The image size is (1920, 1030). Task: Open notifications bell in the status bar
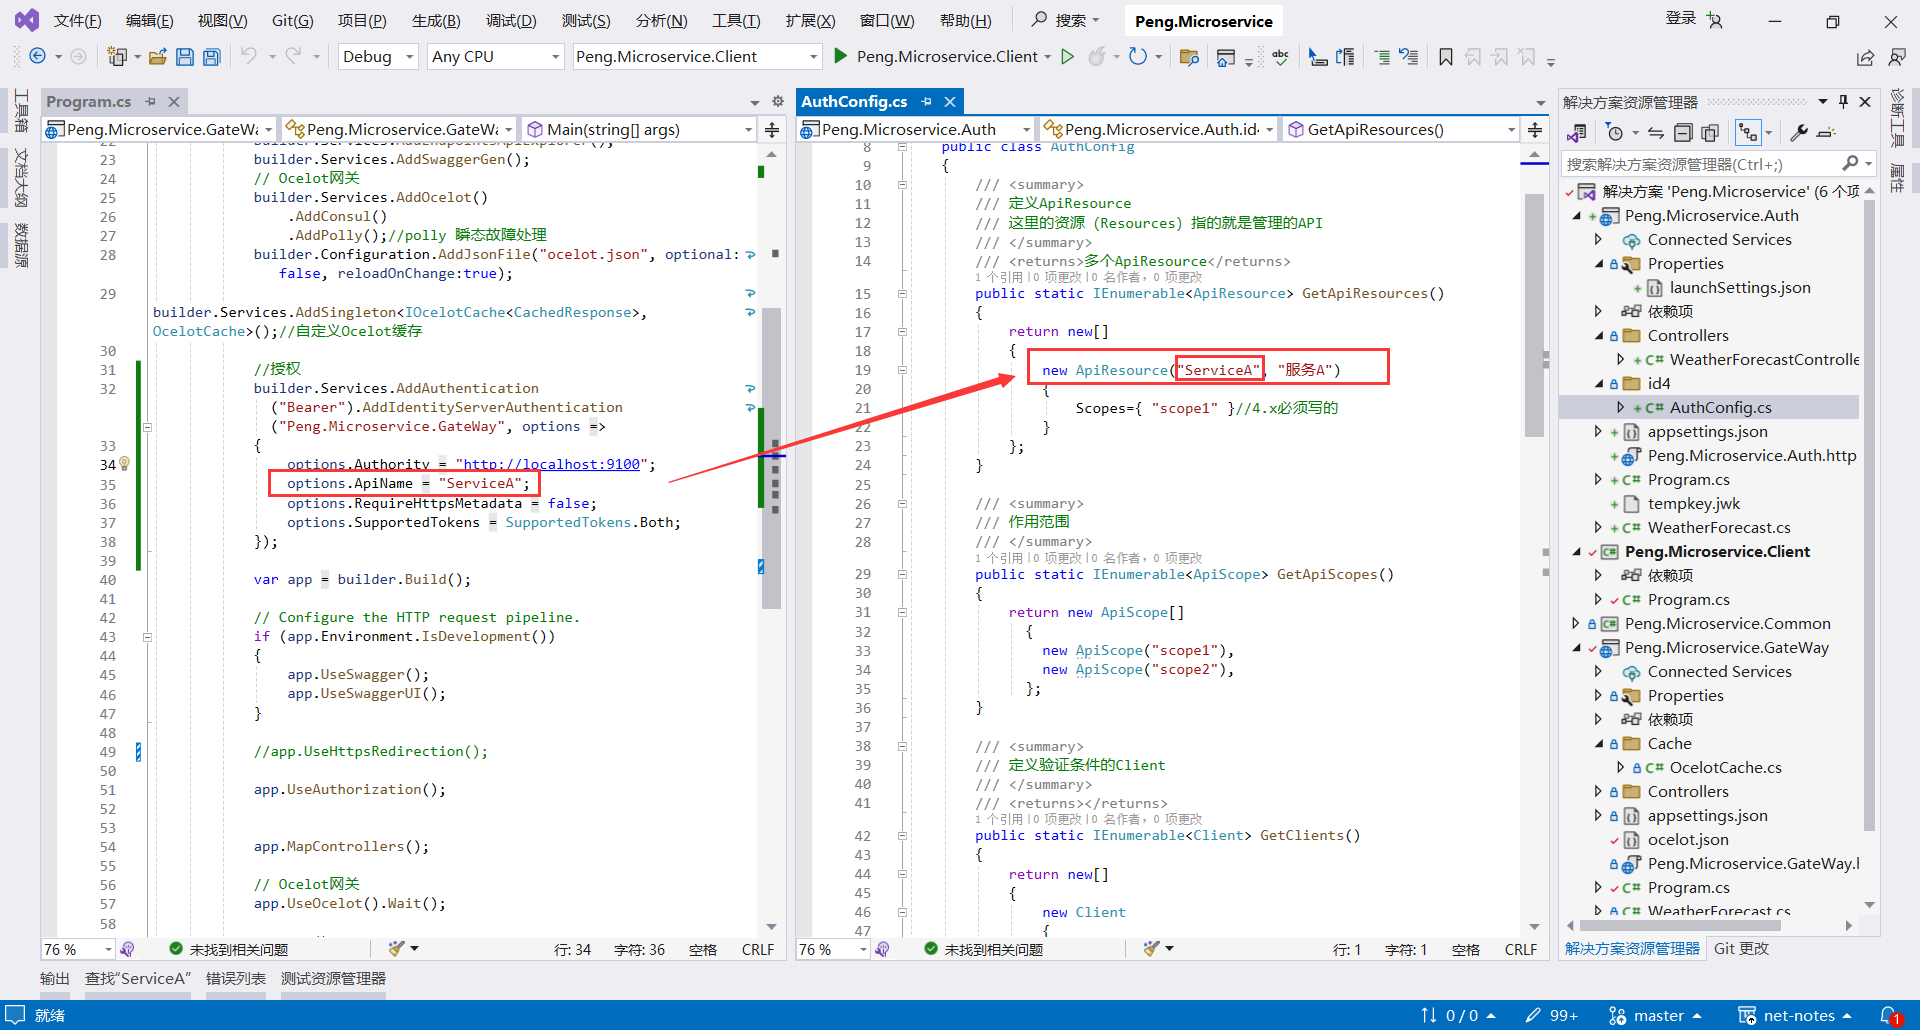[1888, 1015]
